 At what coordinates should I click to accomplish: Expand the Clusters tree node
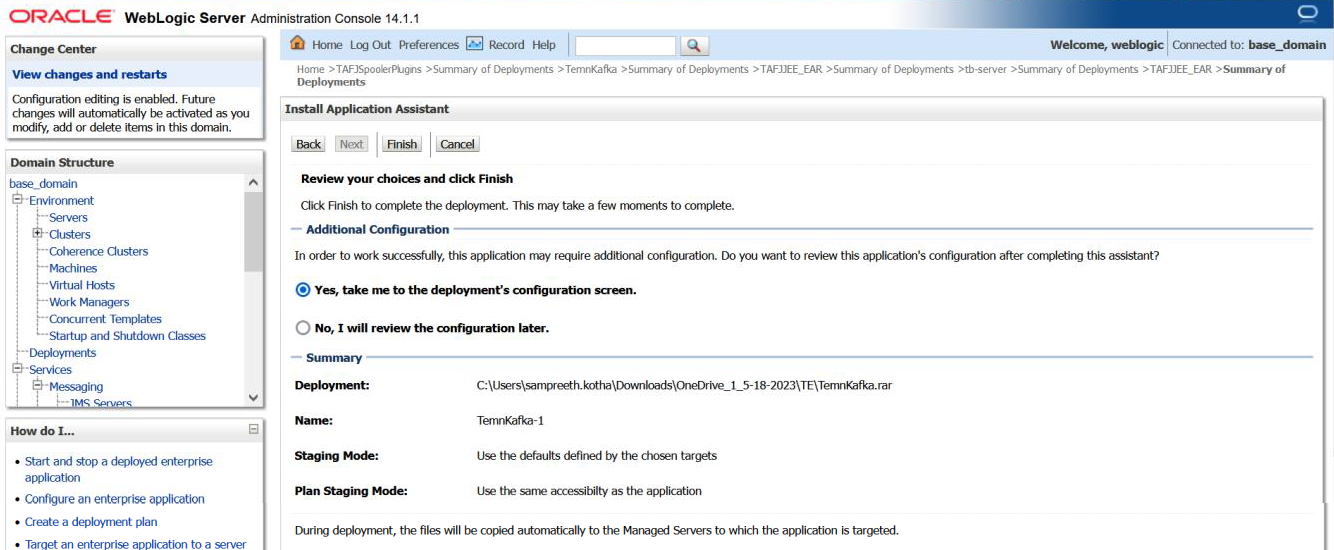[x=38, y=234]
